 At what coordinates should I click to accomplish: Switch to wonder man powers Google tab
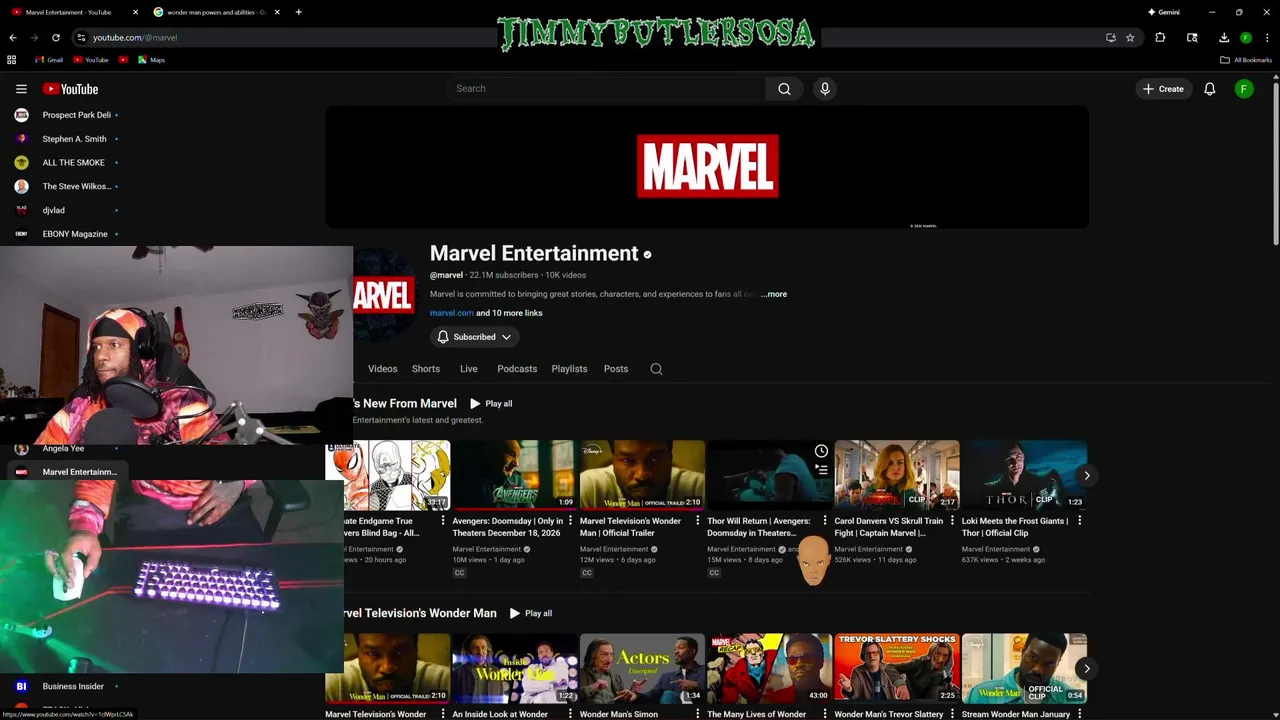[x=215, y=12]
